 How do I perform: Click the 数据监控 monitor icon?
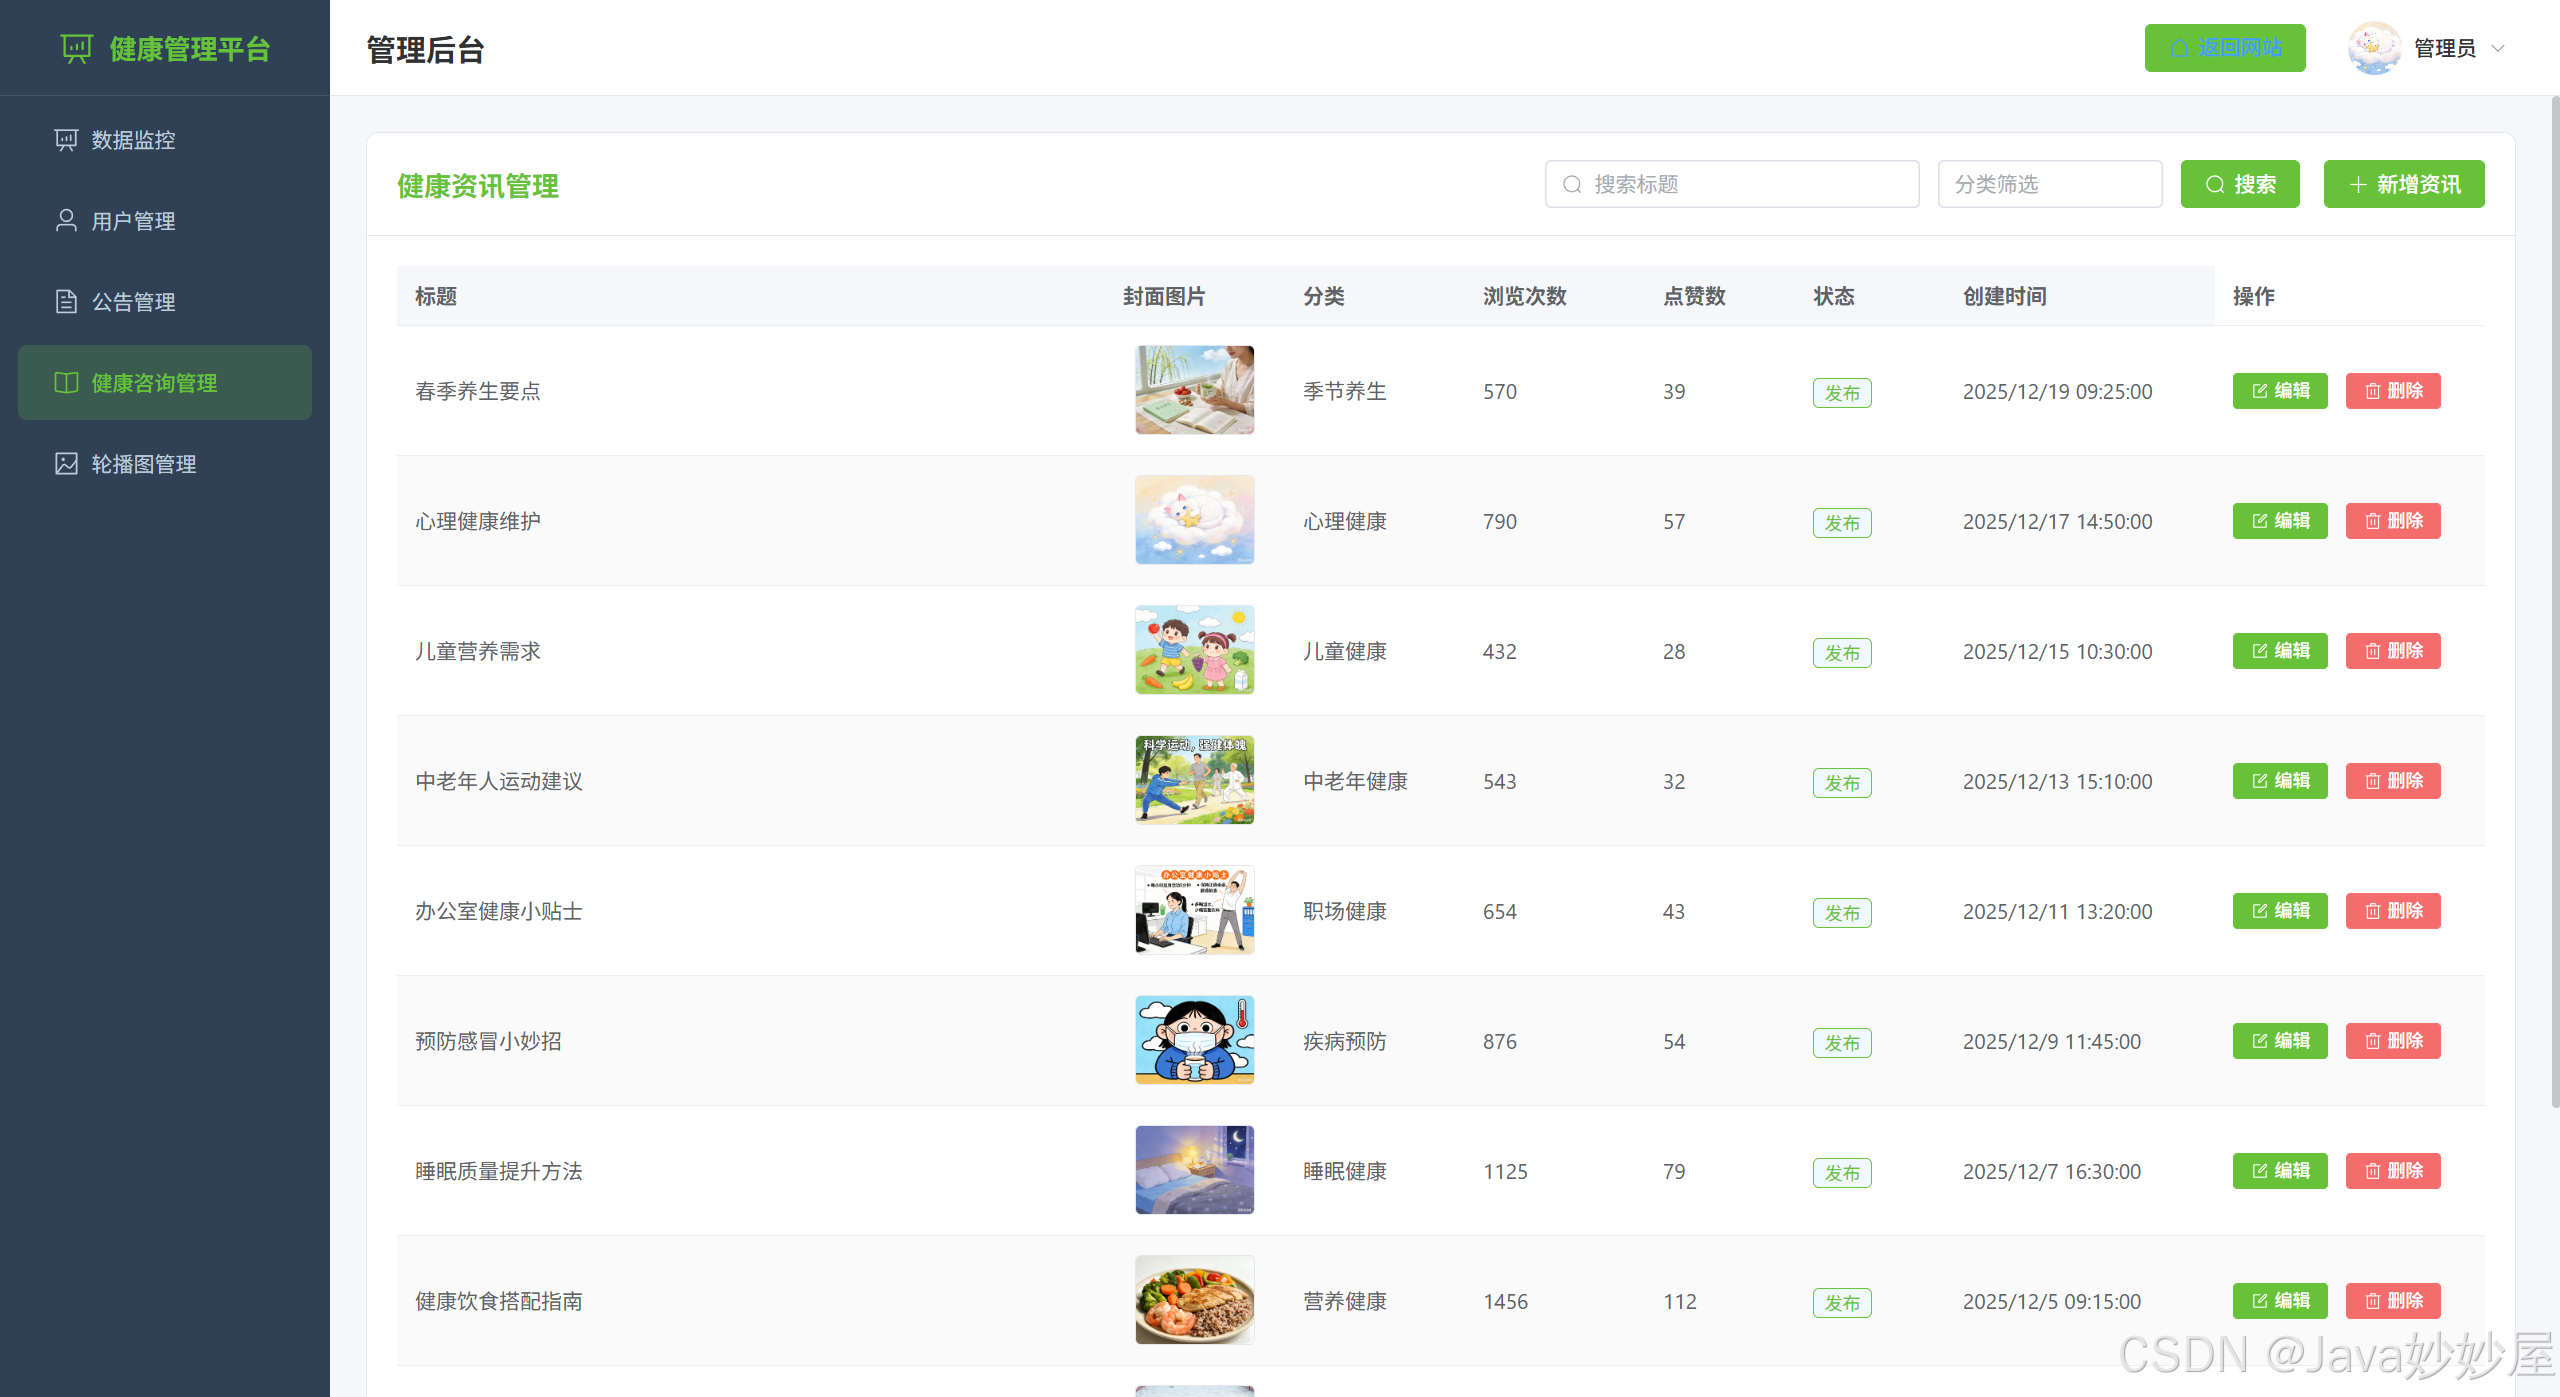[66, 140]
